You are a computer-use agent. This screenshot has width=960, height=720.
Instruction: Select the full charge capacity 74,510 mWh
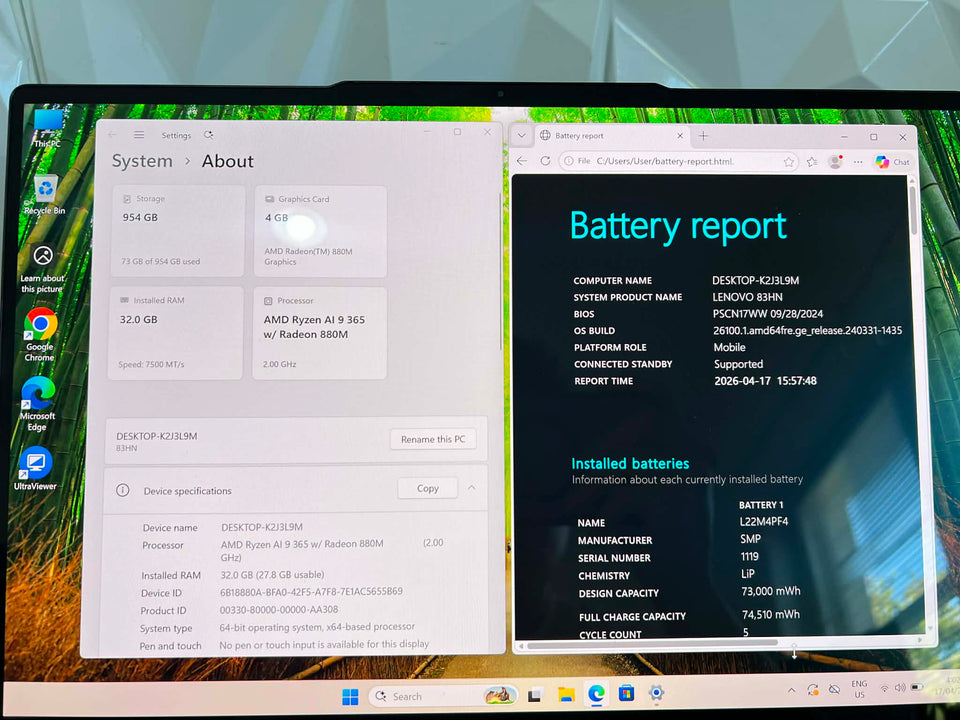pos(771,614)
